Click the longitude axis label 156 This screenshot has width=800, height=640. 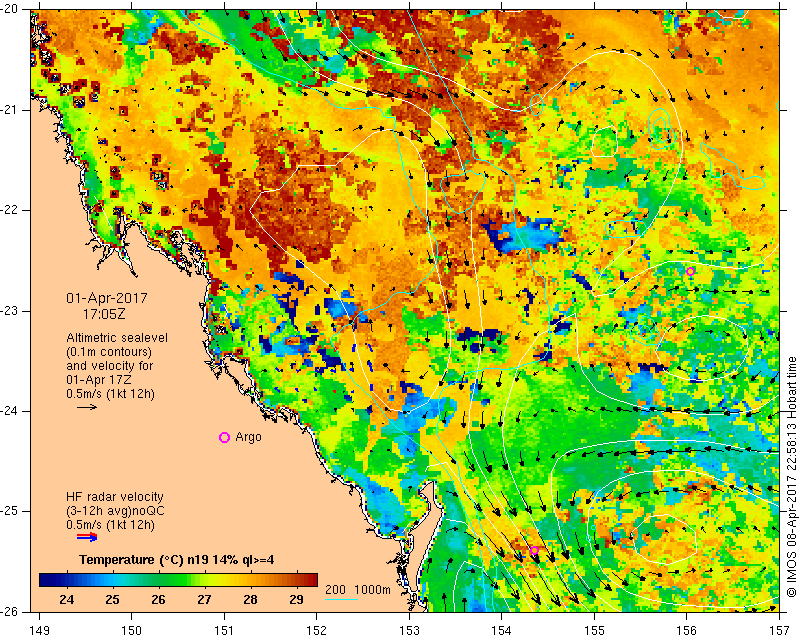(687, 630)
